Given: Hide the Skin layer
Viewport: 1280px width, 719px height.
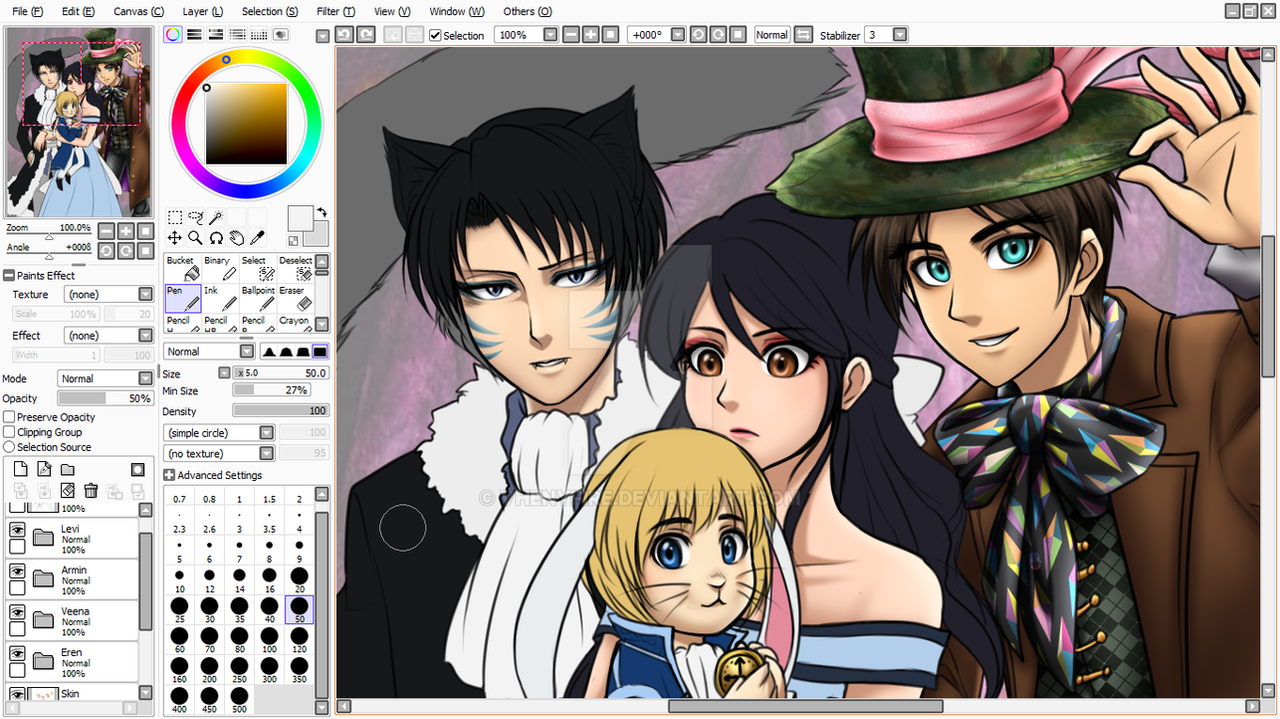Looking at the screenshot, I should pos(17,693).
